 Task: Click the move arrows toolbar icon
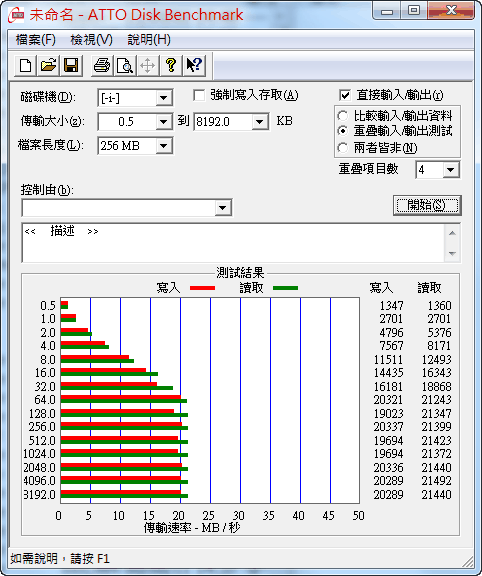[147, 66]
